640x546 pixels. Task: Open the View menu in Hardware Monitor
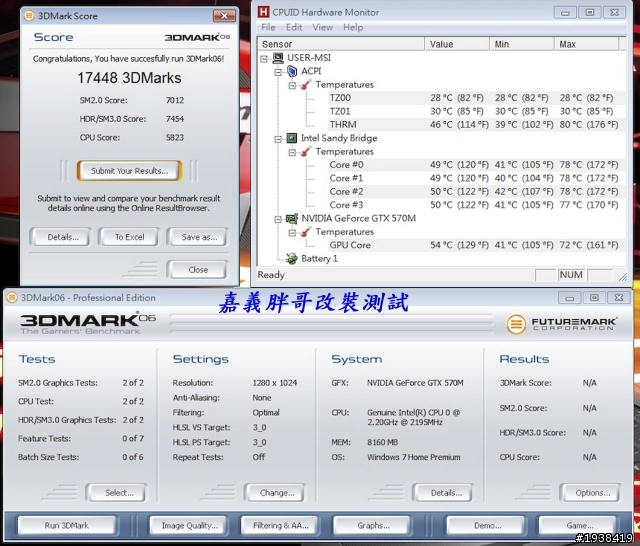pos(322,27)
